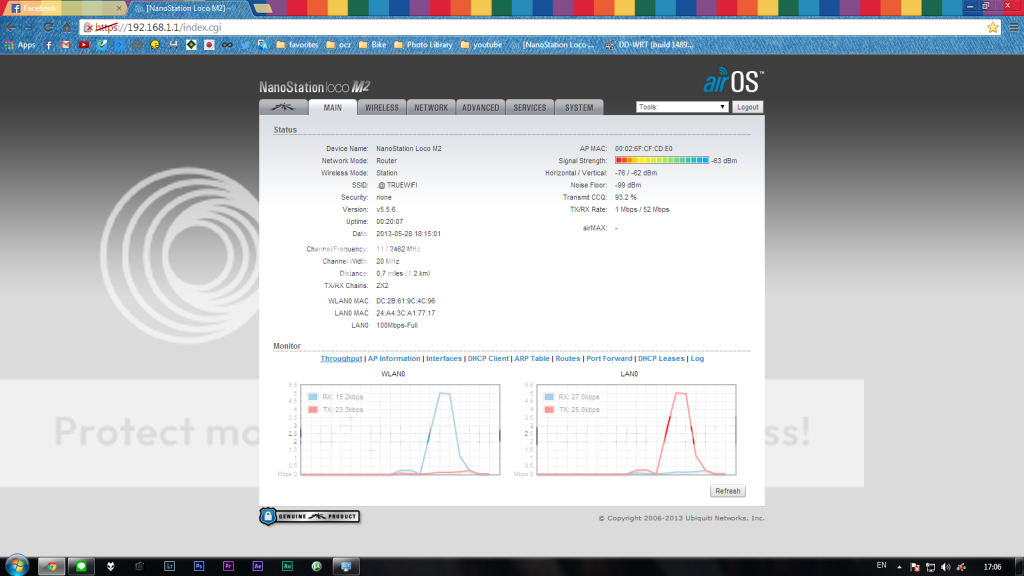The image size is (1024, 576).
Task: Open the NETWORK tab
Action: pyautogui.click(x=431, y=108)
